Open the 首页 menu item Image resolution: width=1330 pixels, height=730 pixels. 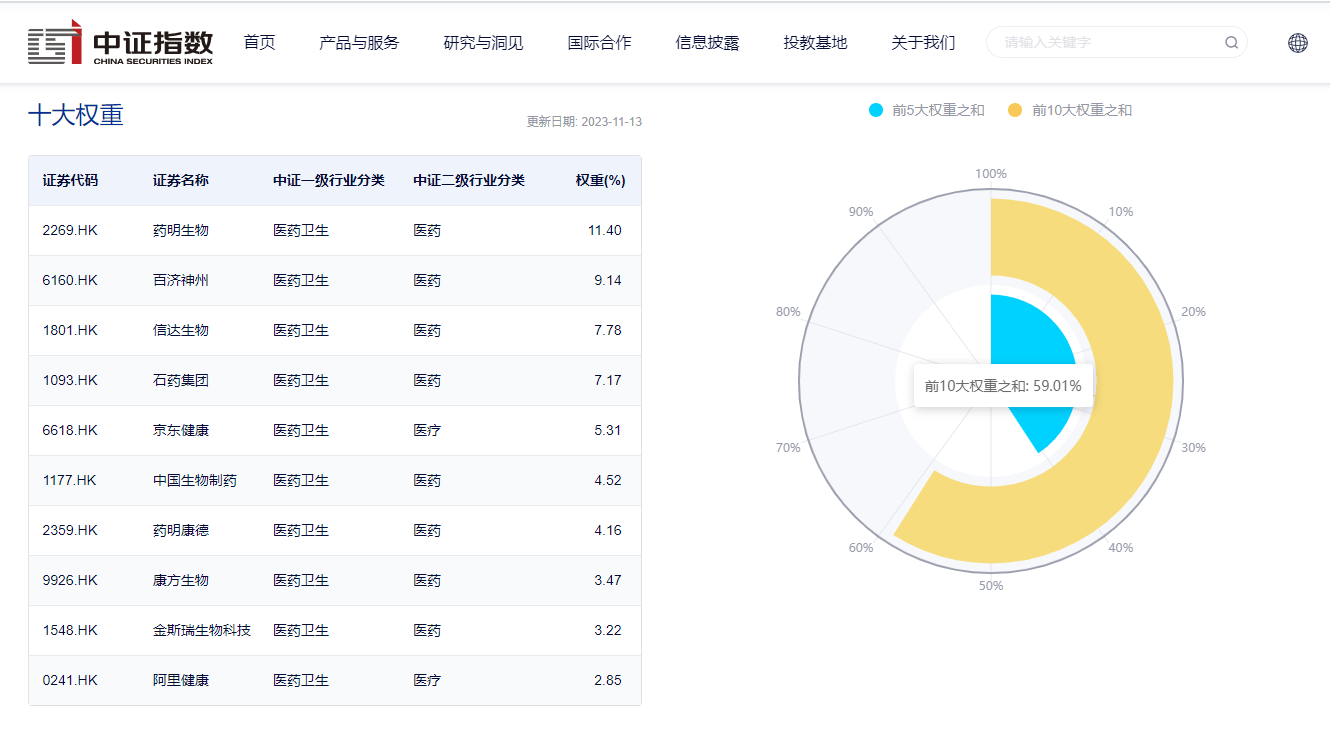tap(259, 43)
